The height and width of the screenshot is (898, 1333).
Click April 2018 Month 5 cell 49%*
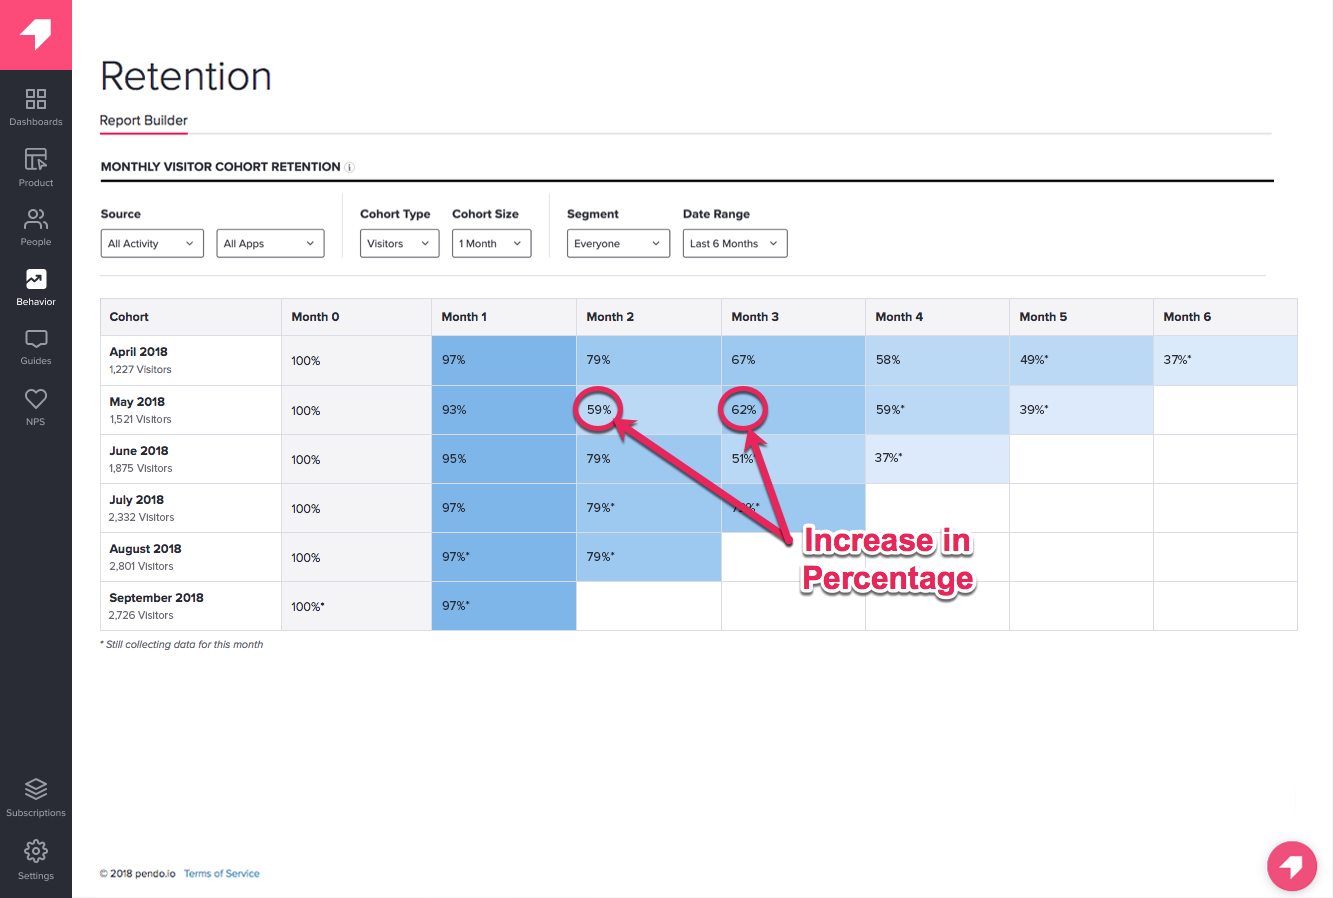[x=1081, y=360]
